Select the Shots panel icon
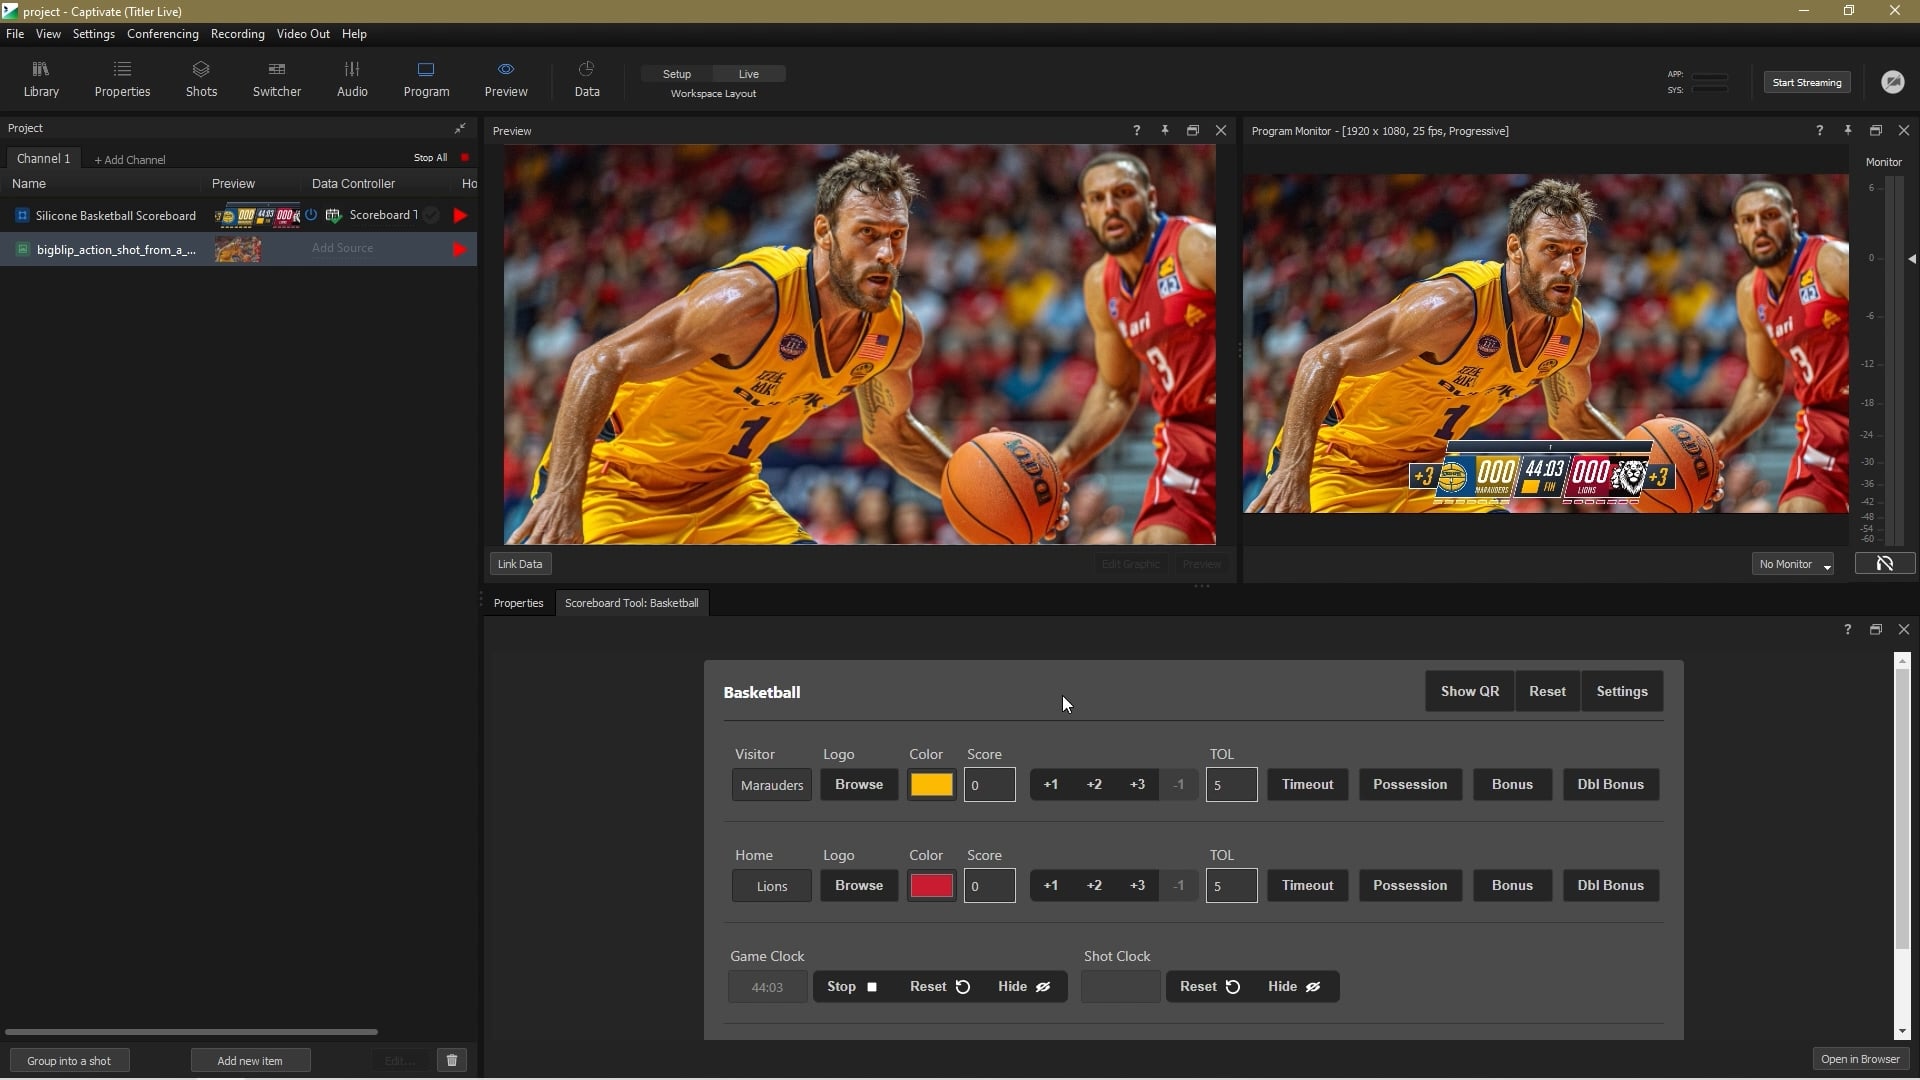1920x1080 pixels. coord(201,79)
